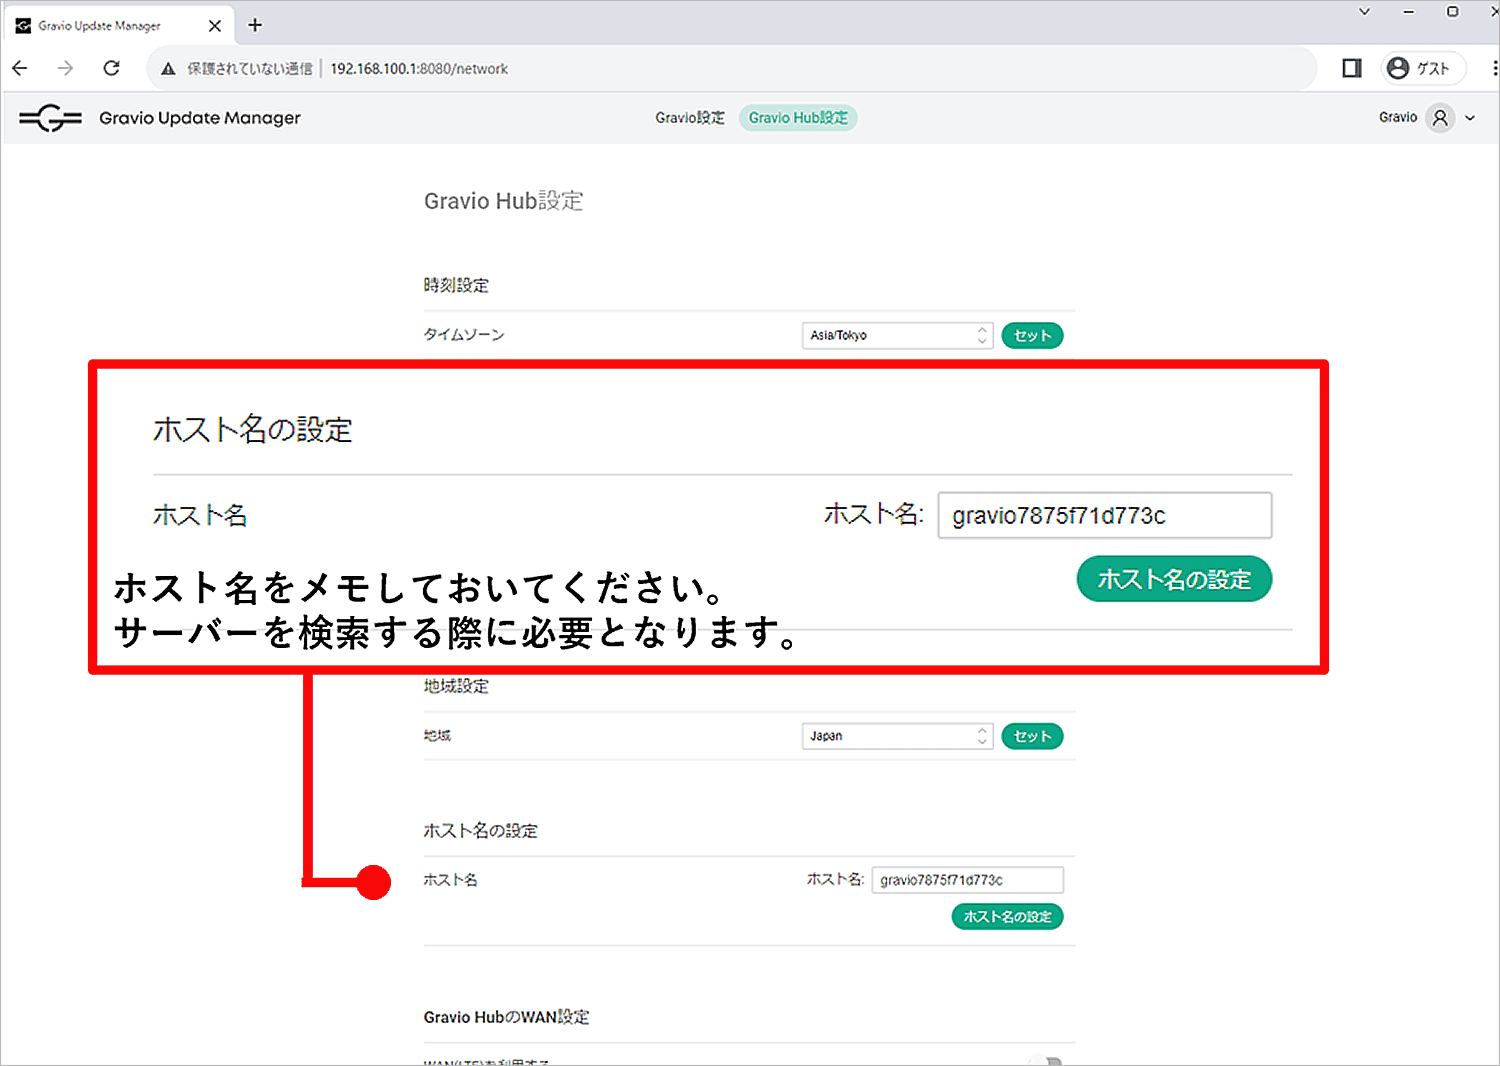
Task: Click セット button next to timezone
Action: tap(1032, 335)
